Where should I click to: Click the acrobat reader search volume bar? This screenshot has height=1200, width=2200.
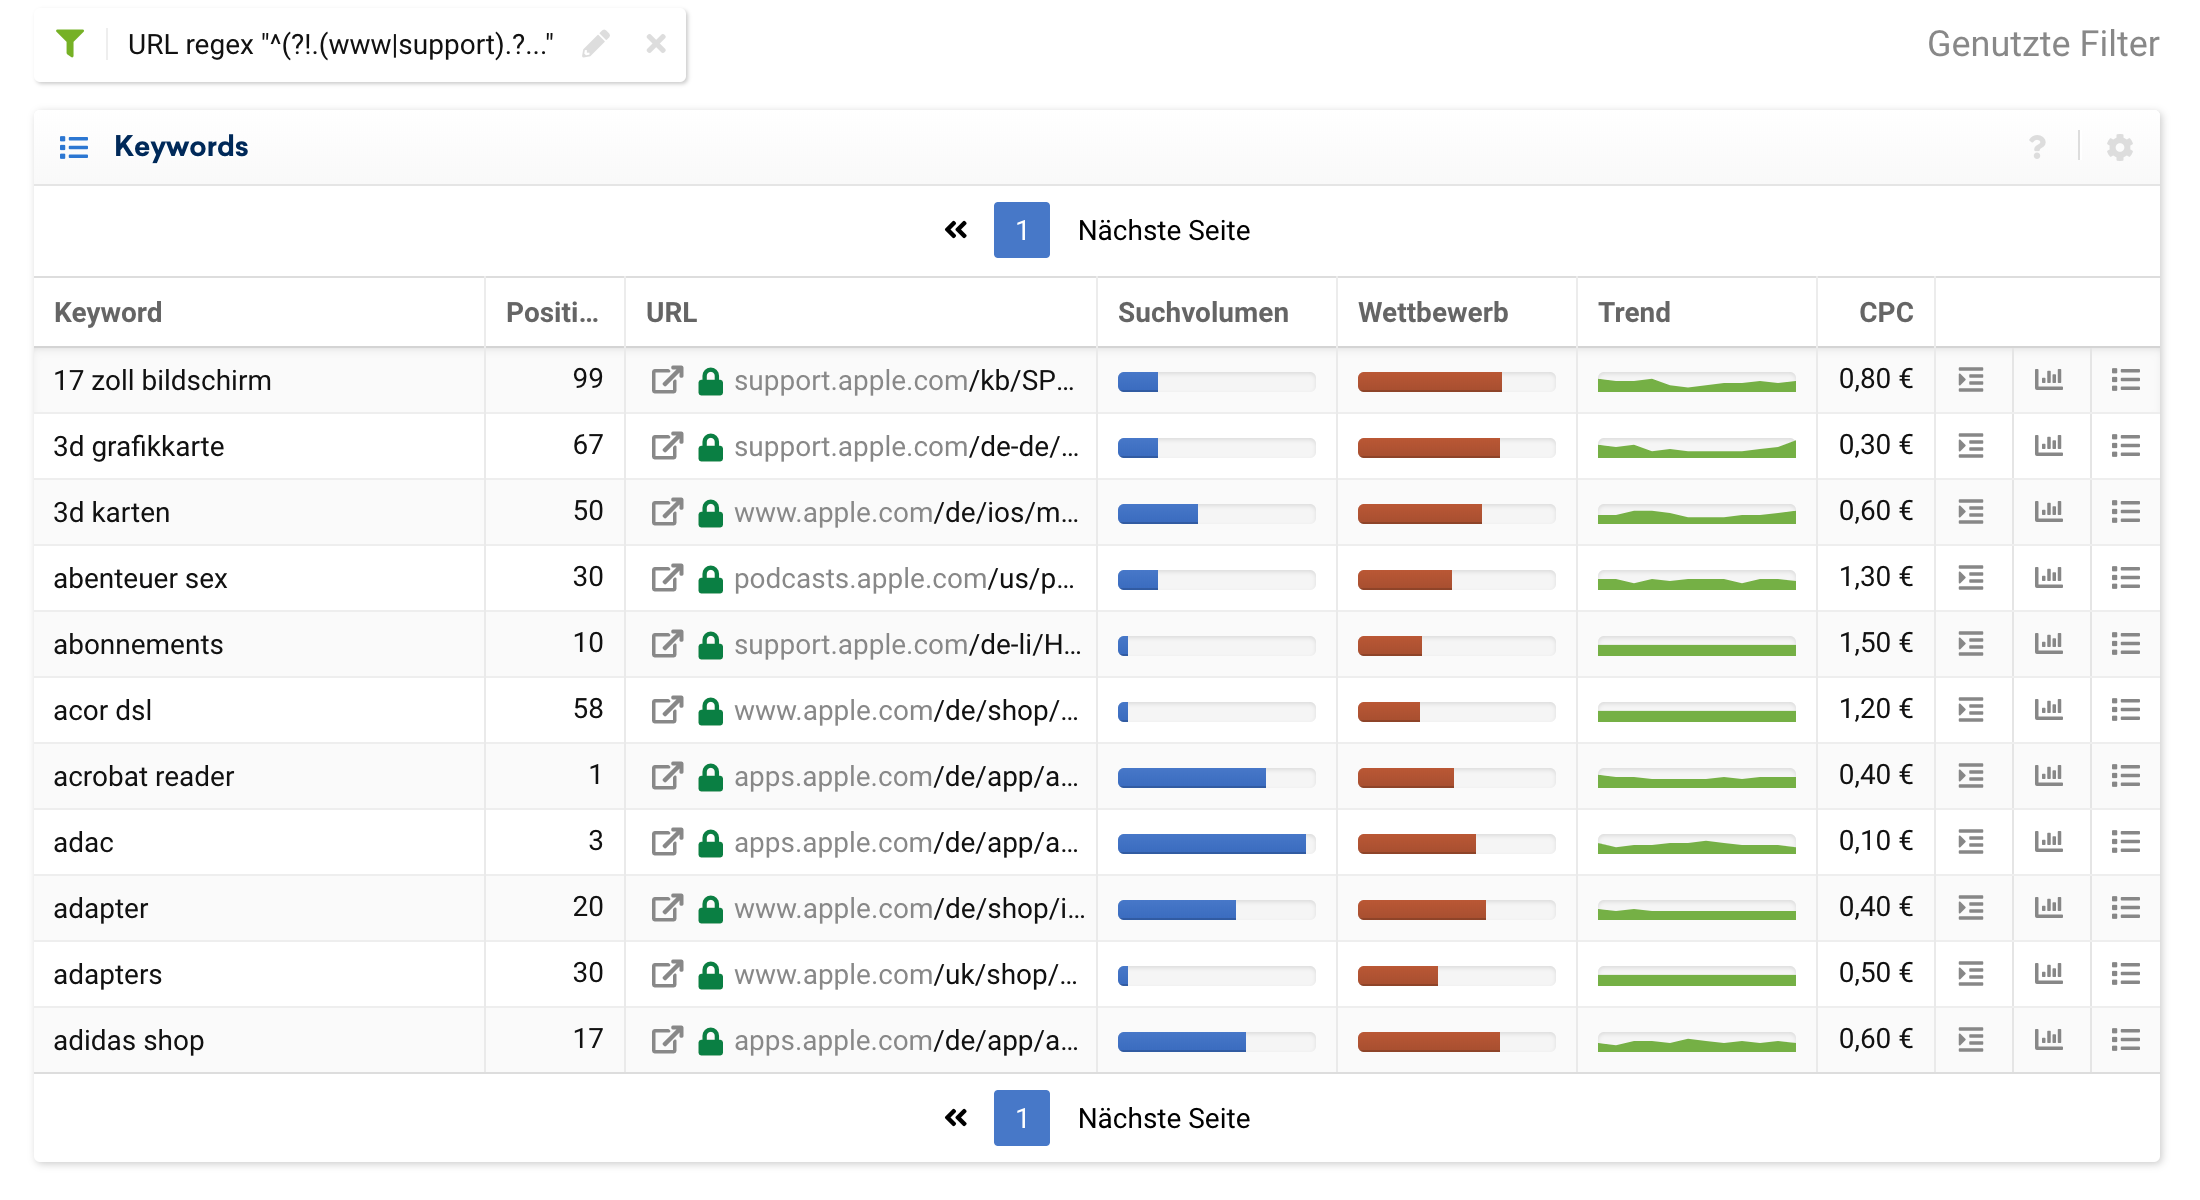coord(1216,777)
